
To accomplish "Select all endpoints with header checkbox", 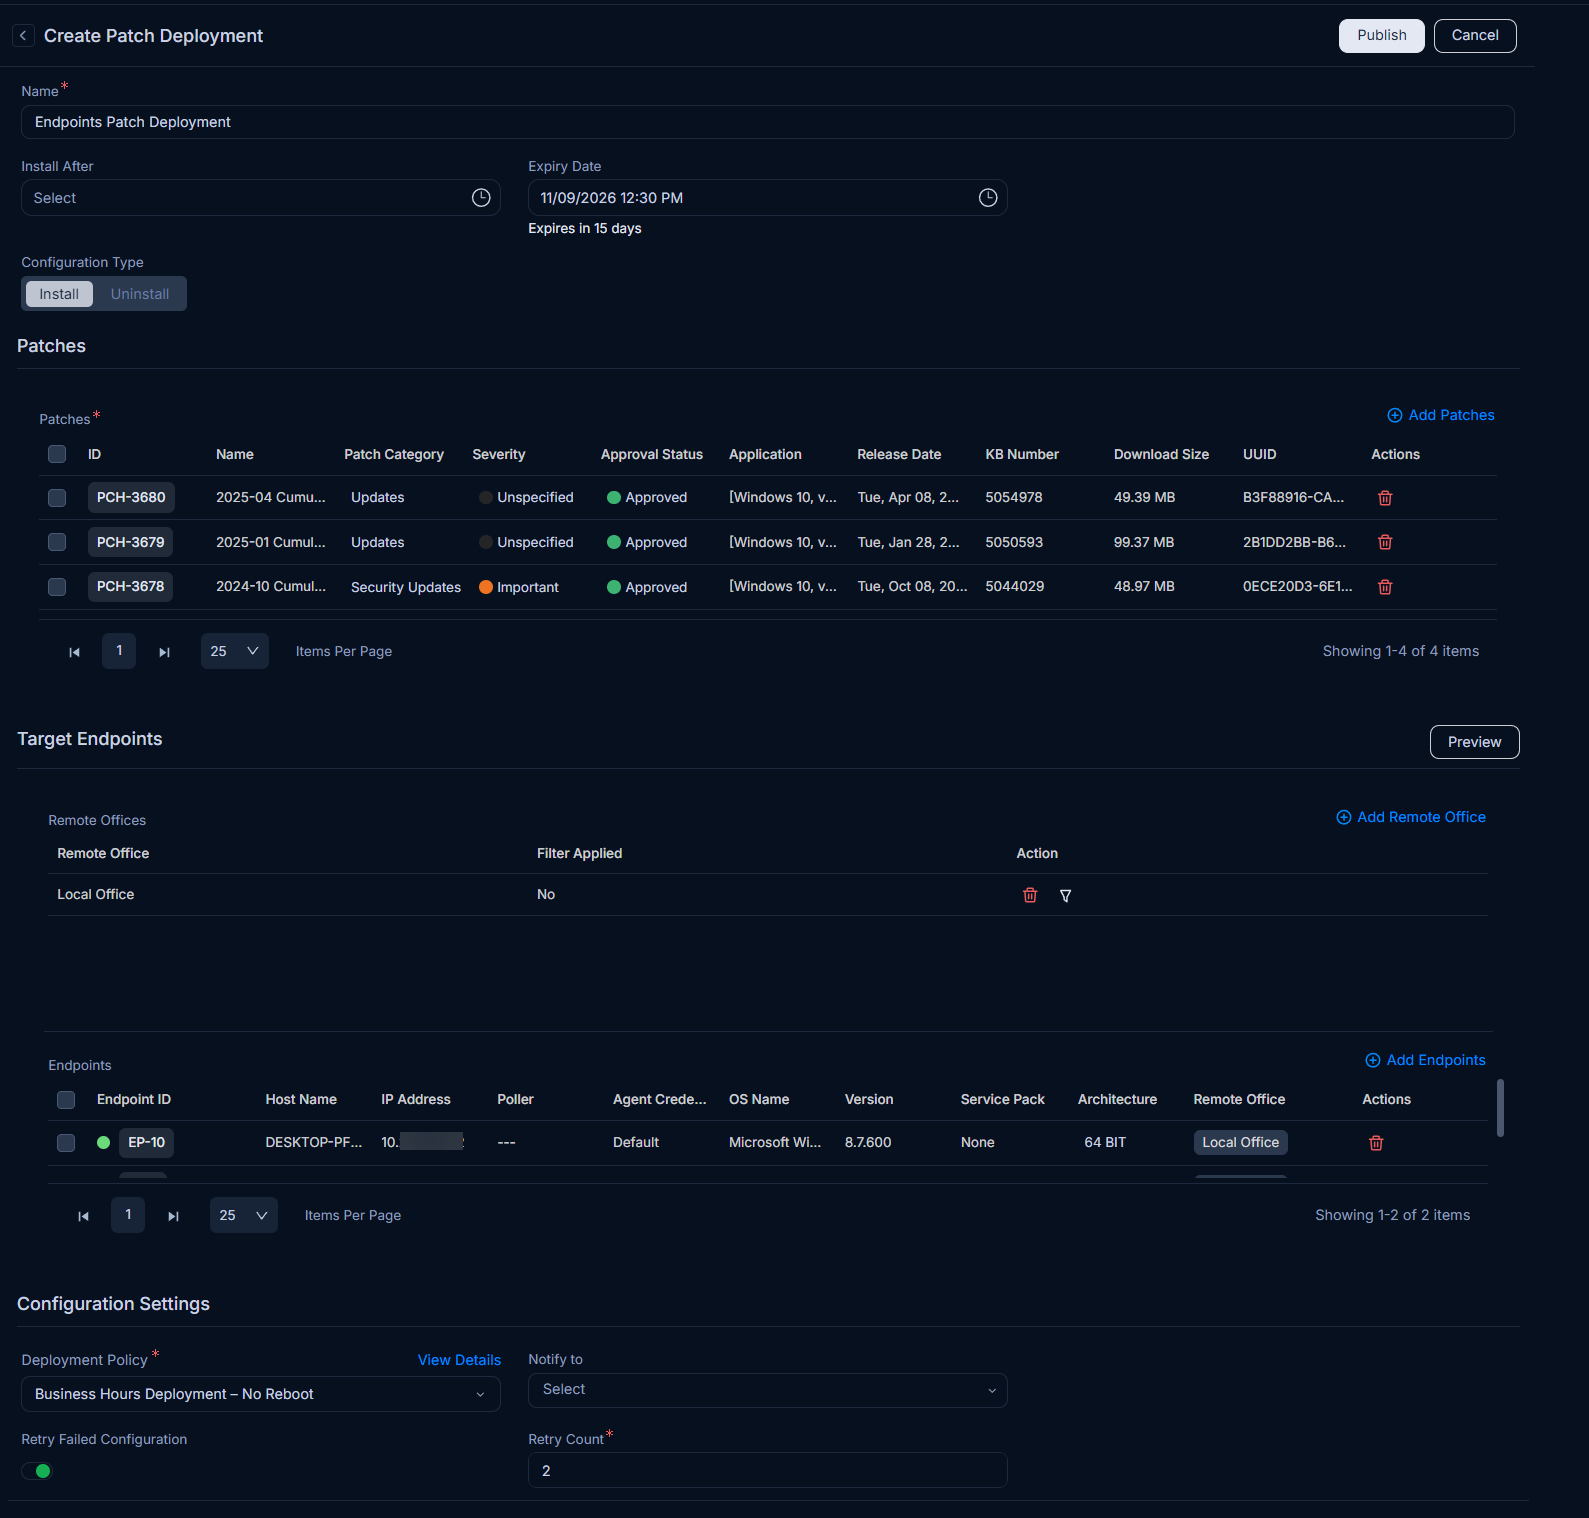I will pyautogui.click(x=66, y=1100).
